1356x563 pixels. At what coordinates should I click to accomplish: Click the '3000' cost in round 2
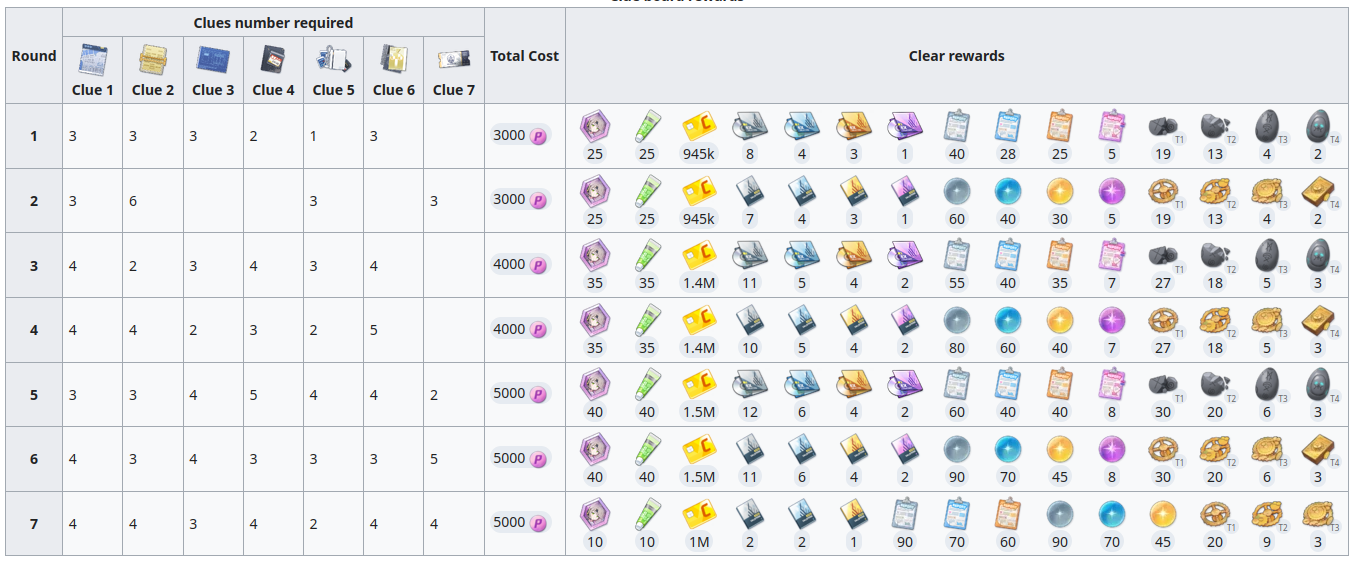click(x=509, y=200)
